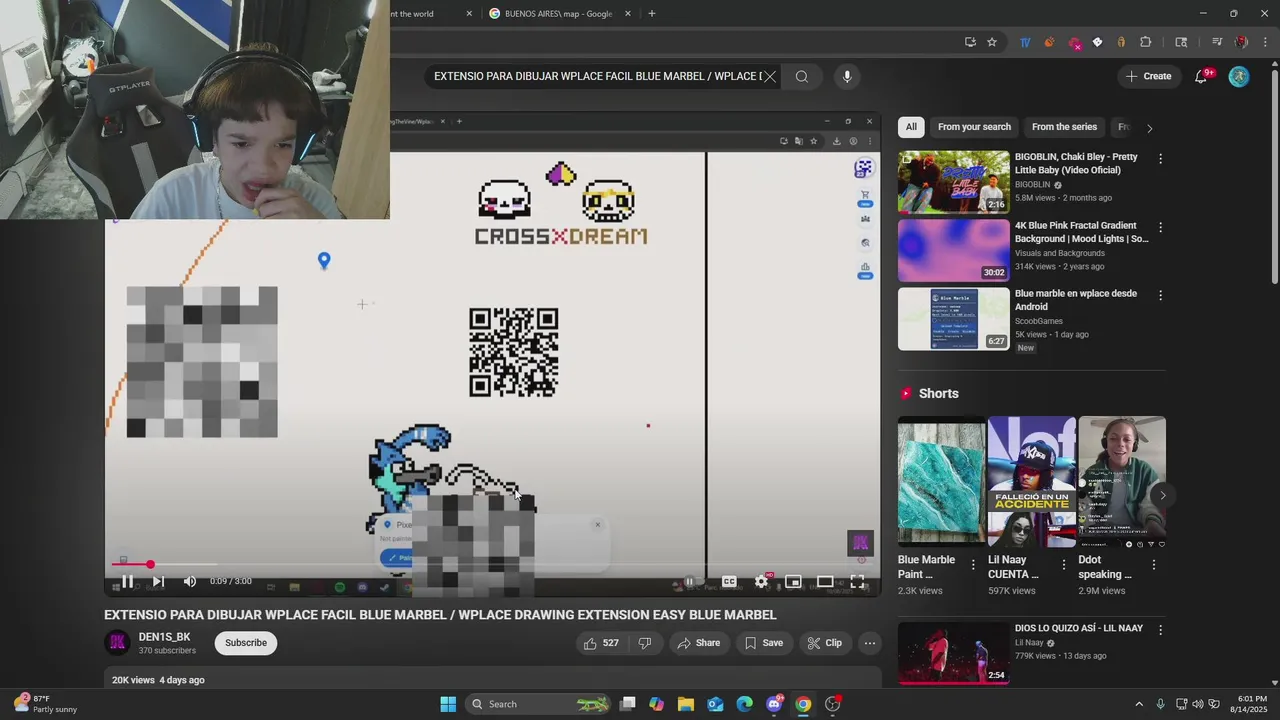Show more filter chips with arrow
1280x720 pixels.
point(1149,128)
